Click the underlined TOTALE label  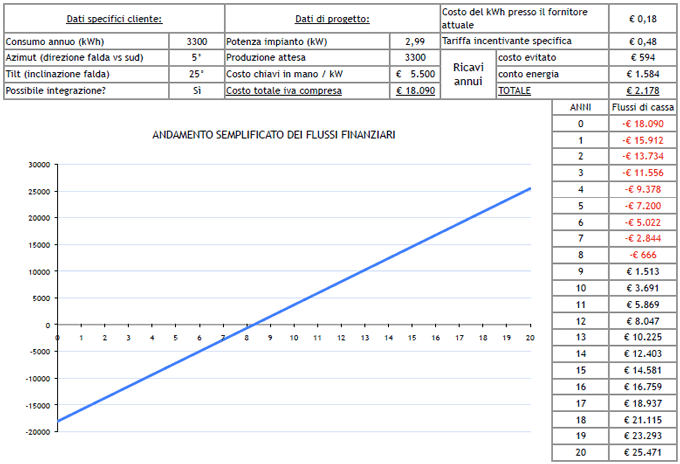point(514,90)
